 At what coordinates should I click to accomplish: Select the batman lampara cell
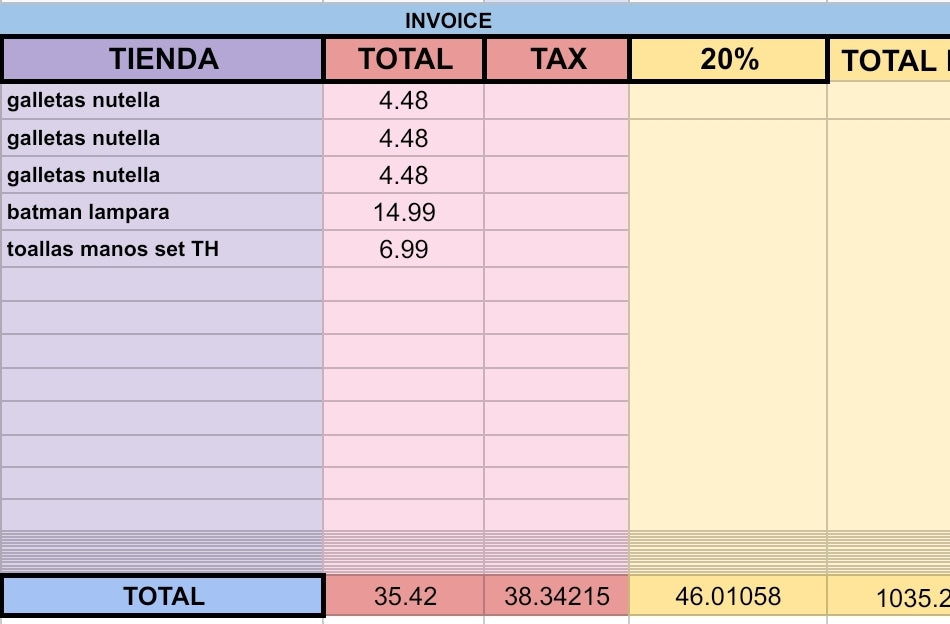(x=163, y=212)
